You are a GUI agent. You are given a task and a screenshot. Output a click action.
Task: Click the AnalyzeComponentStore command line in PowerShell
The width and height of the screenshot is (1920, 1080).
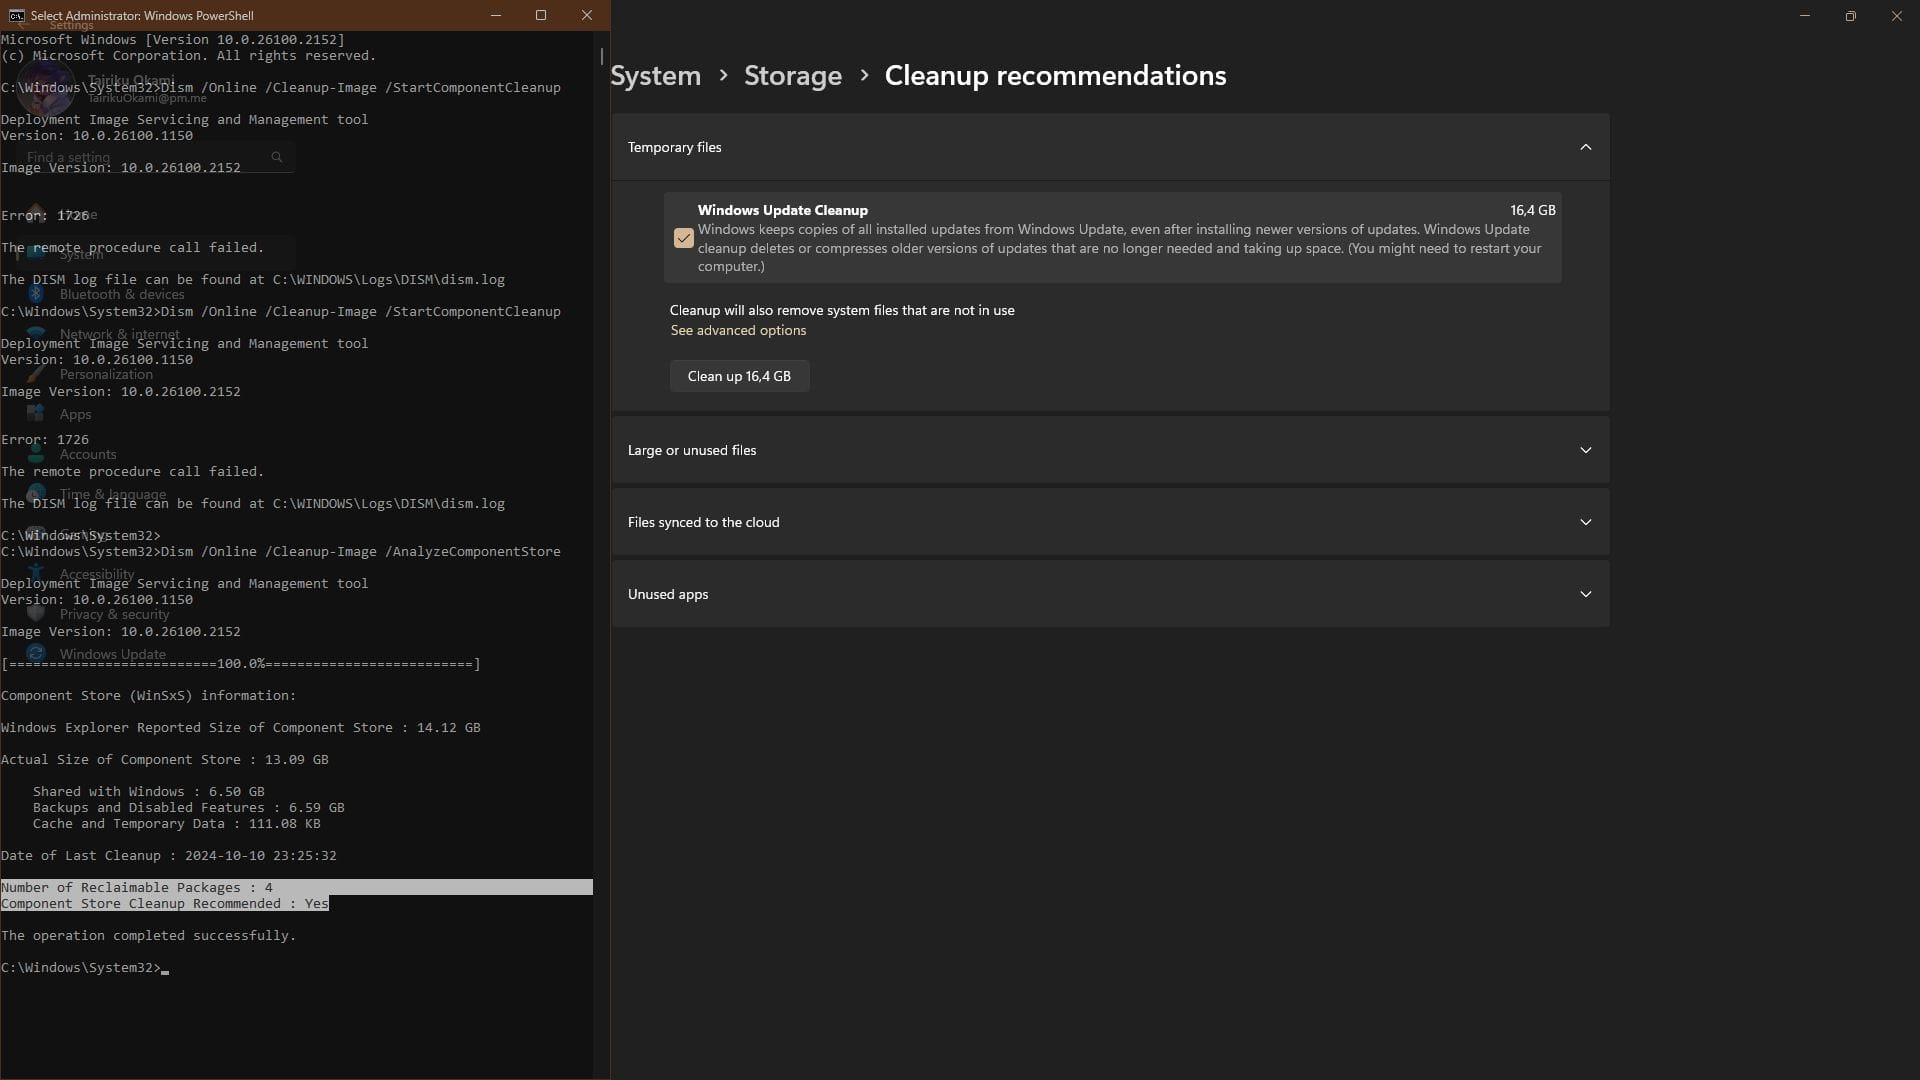click(281, 552)
